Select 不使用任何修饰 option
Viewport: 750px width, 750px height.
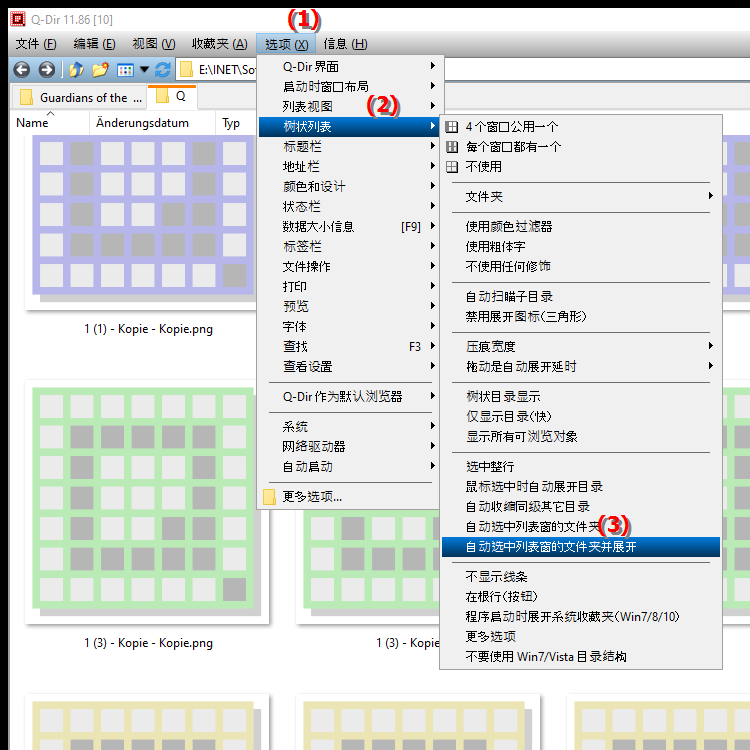581,266
